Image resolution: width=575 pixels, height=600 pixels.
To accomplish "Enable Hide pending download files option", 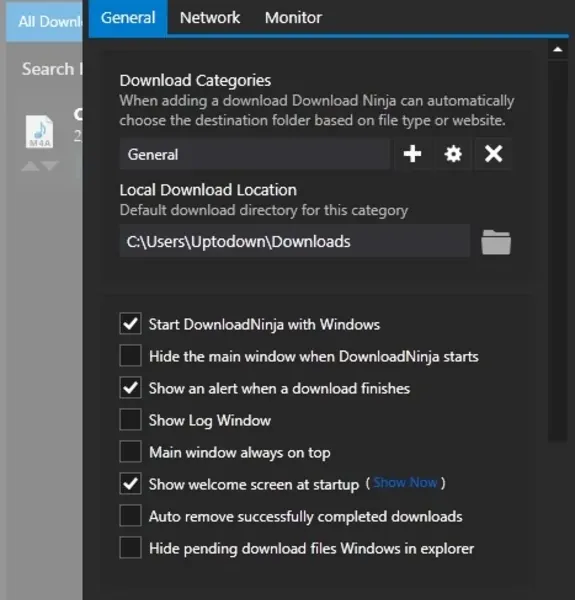I will [130, 548].
